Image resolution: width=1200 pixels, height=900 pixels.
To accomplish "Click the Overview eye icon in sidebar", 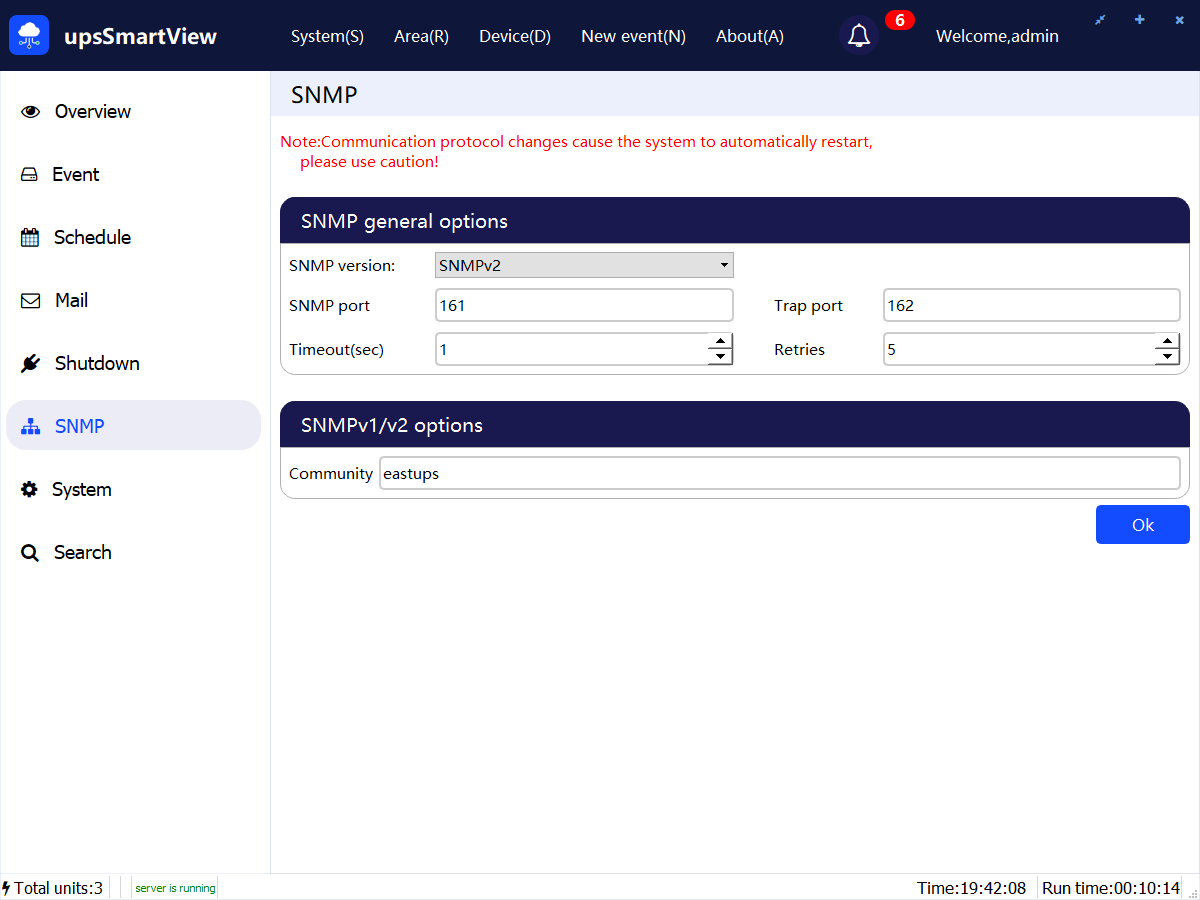I will coord(30,112).
